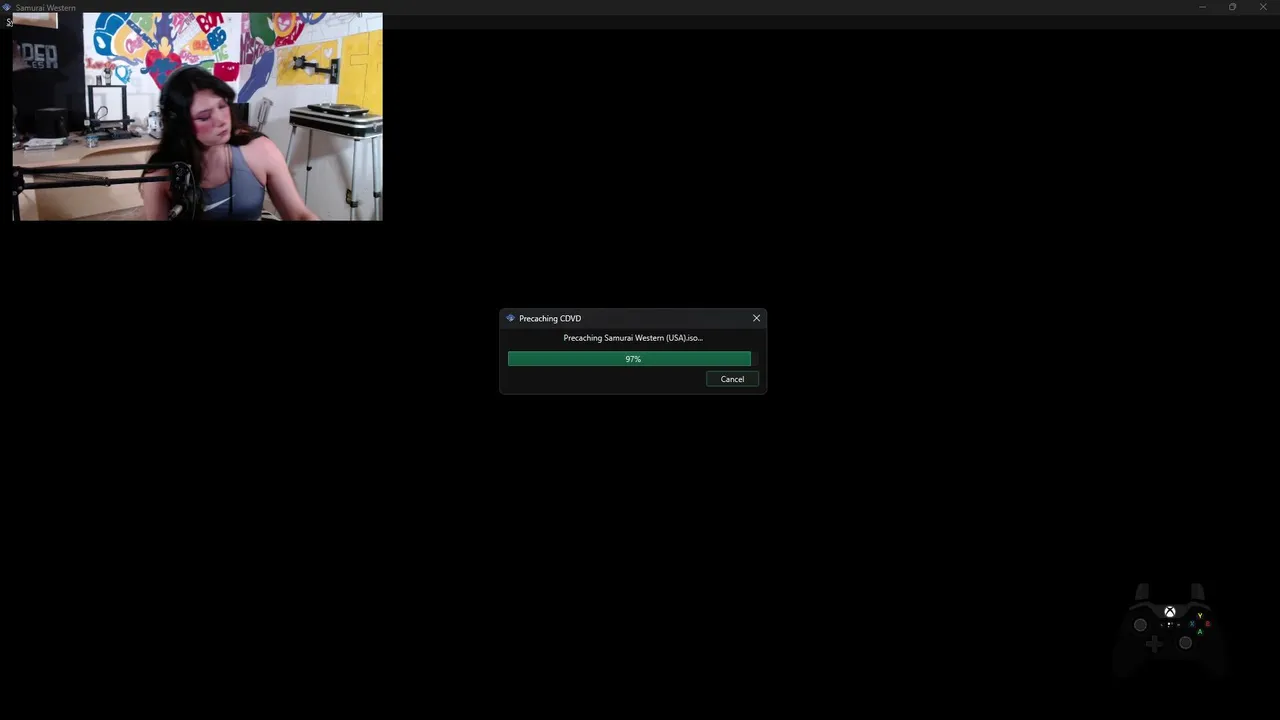
Task: Click the Samurai Western window title
Action: tap(46, 8)
